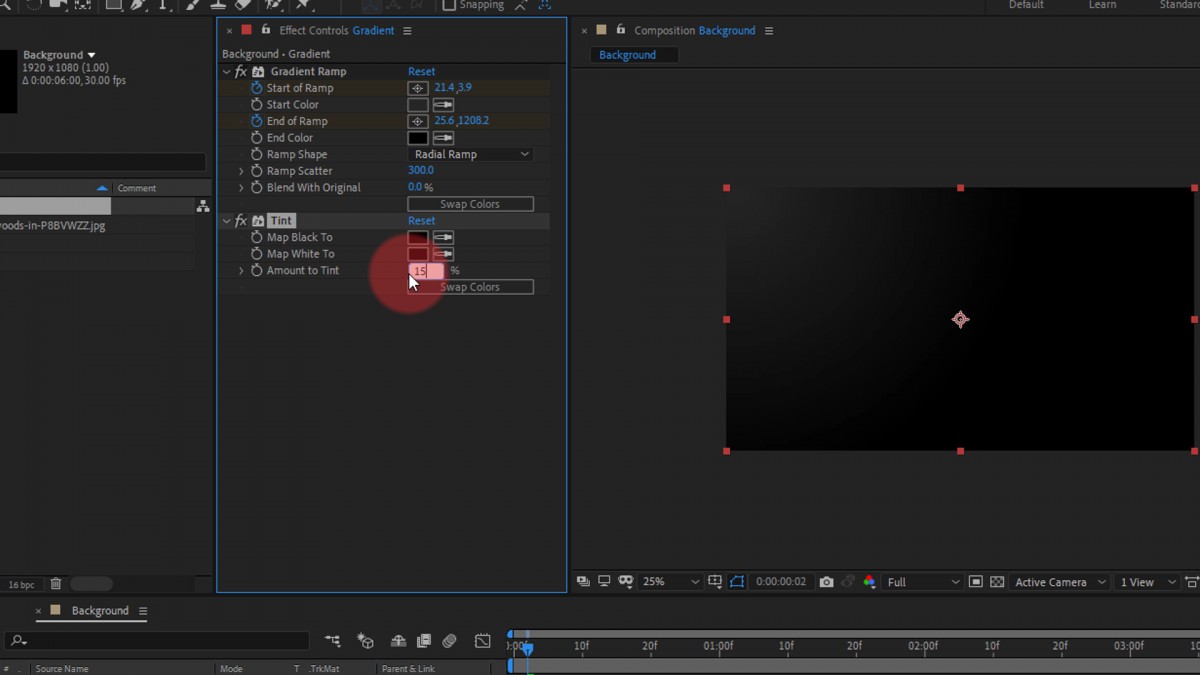The width and height of the screenshot is (1200, 675).
Task: Open grid and guide options
Action: coord(715,582)
